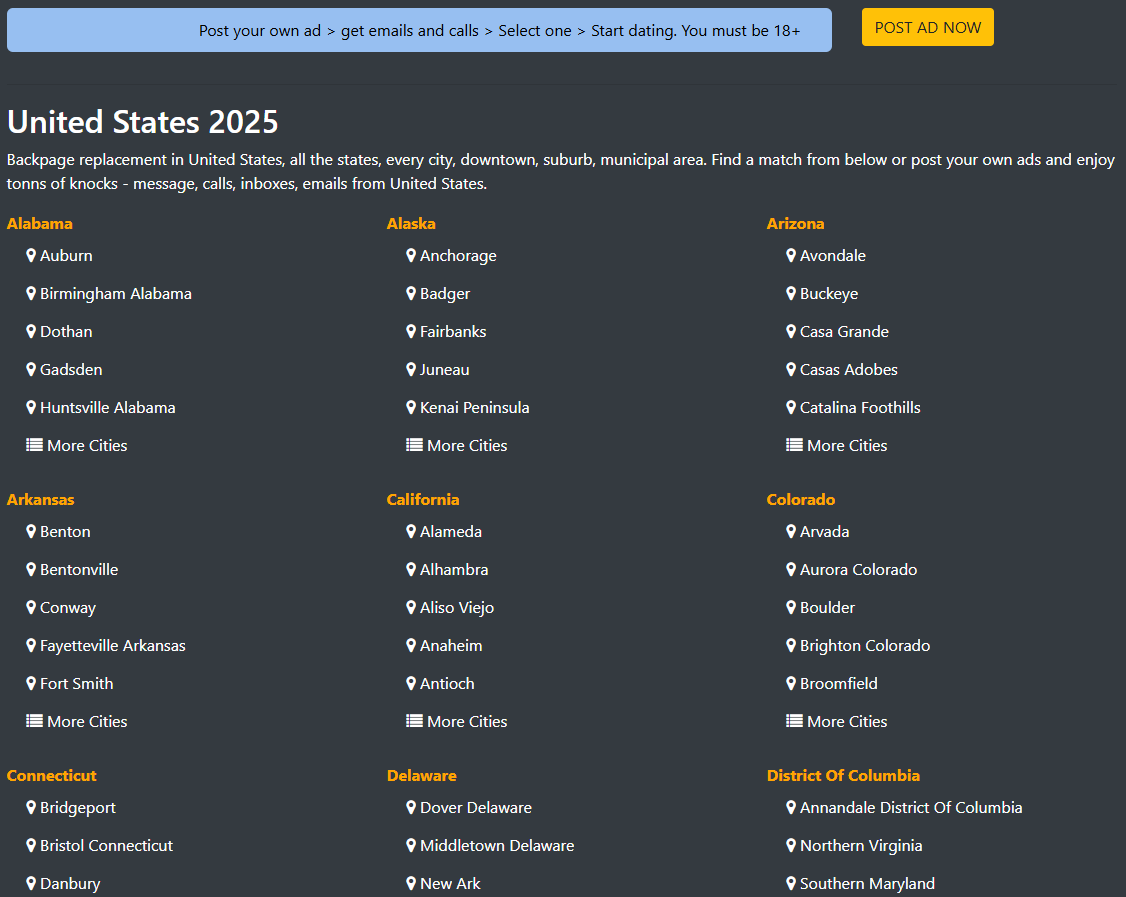The image size is (1126, 897).
Task: Click the list icon under Alabama cities
Action: [x=34, y=446]
